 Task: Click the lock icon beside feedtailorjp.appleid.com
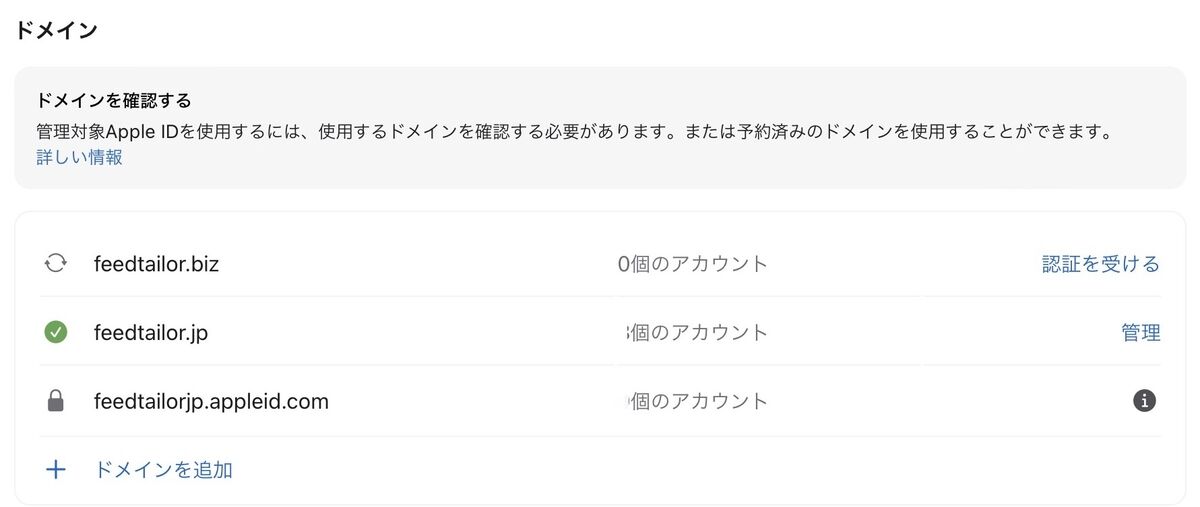(56, 401)
